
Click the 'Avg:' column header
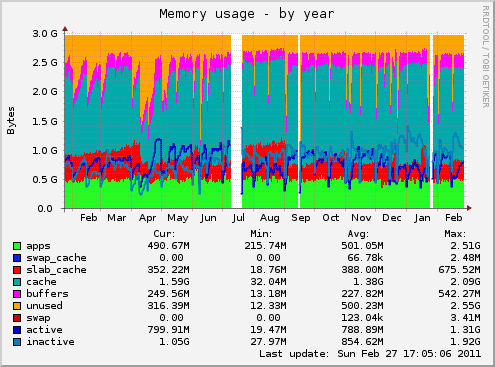(358, 234)
